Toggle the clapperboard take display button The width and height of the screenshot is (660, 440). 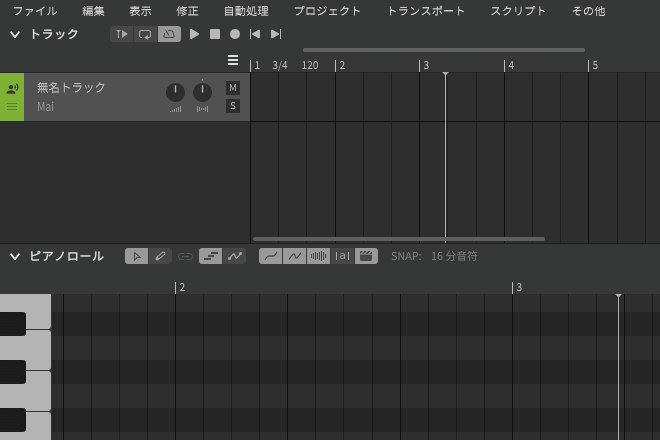(x=366, y=256)
